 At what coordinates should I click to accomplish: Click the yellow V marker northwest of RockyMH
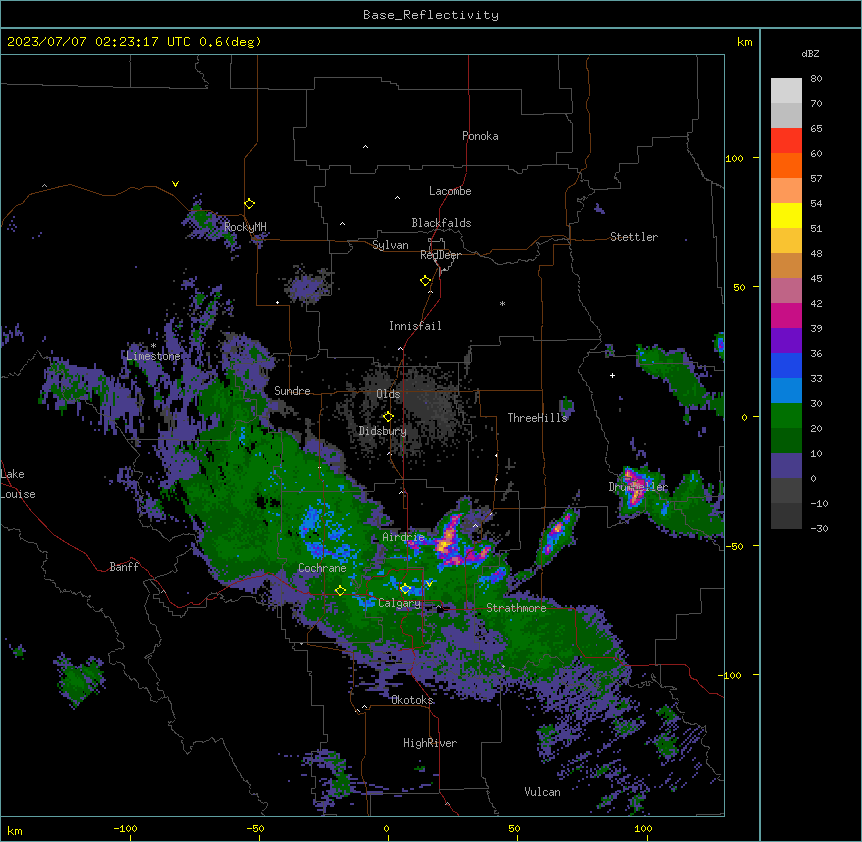(x=175, y=184)
